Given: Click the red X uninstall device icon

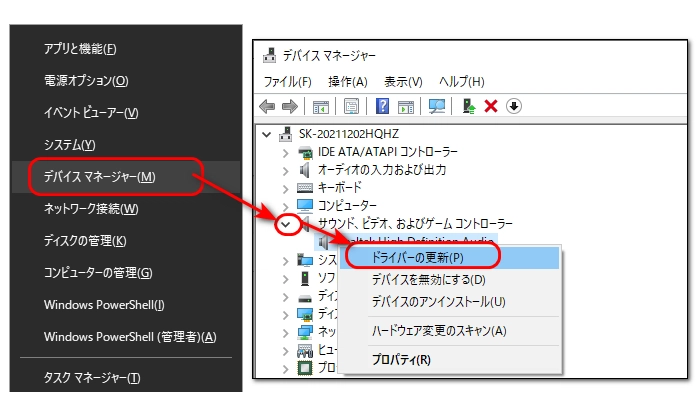Looking at the screenshot, I should pos(491,107).
